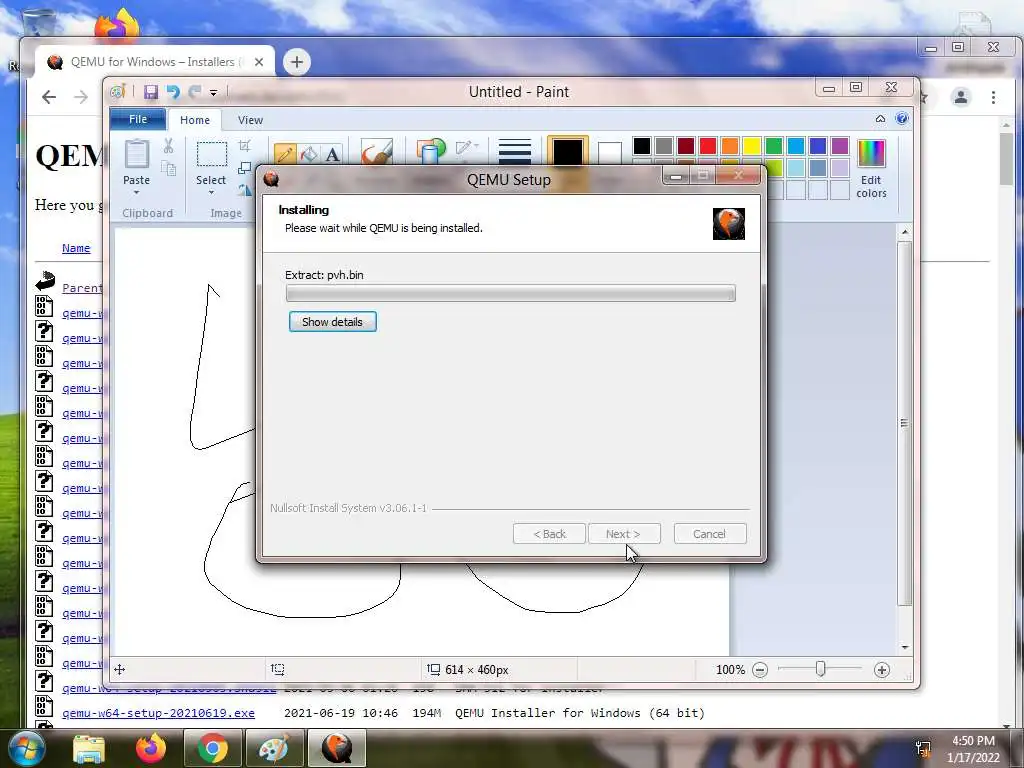Open the Paint File menu
The height and width of the screenshot is (768, 1024).
pyautogui.click(x=138, y=120)
